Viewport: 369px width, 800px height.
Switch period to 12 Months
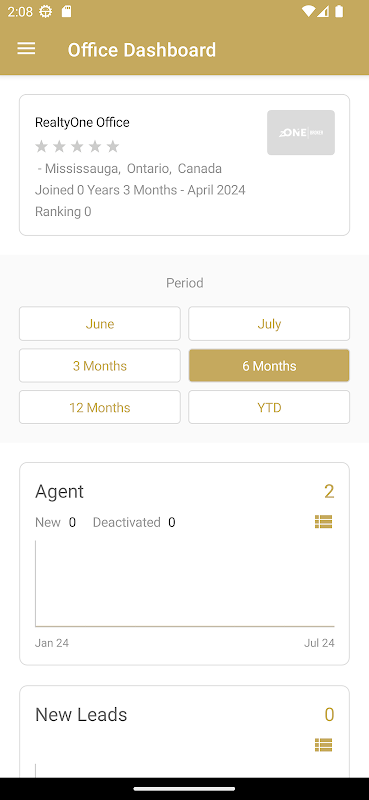tap(100, 407)
